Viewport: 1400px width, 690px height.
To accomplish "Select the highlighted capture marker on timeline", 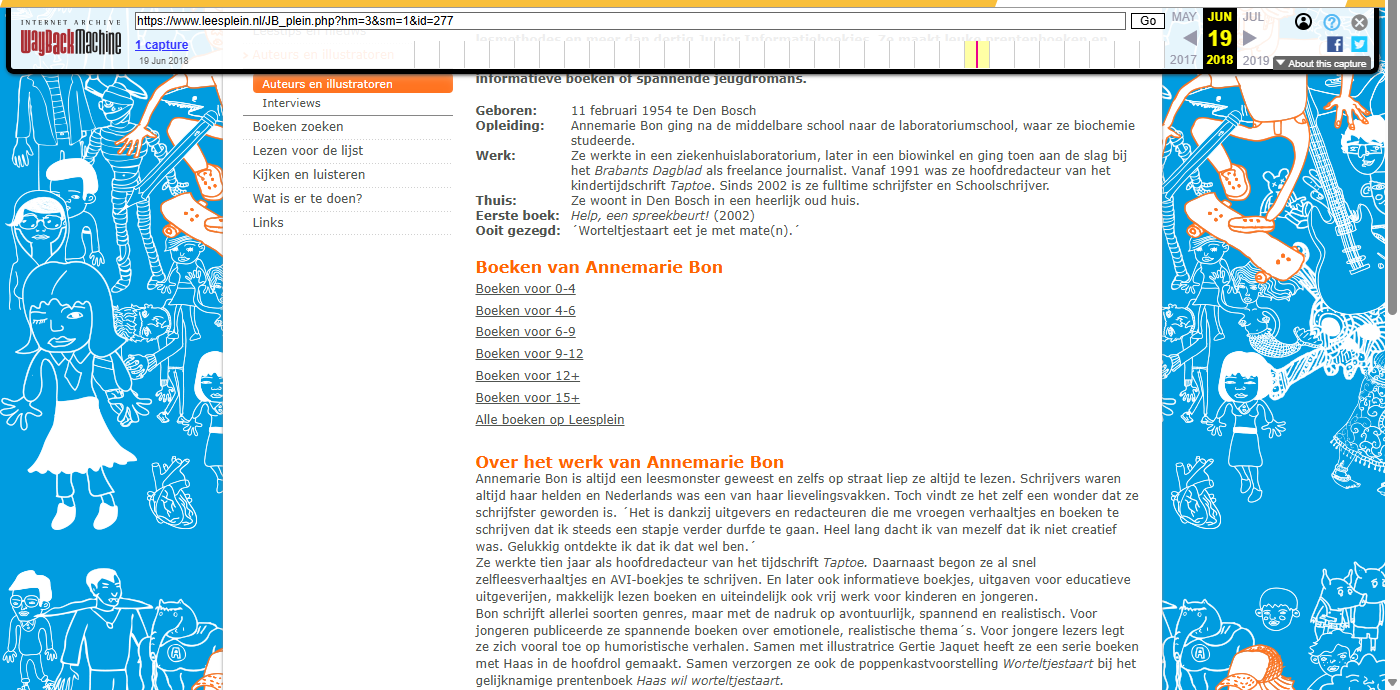I will pos(977,54).
